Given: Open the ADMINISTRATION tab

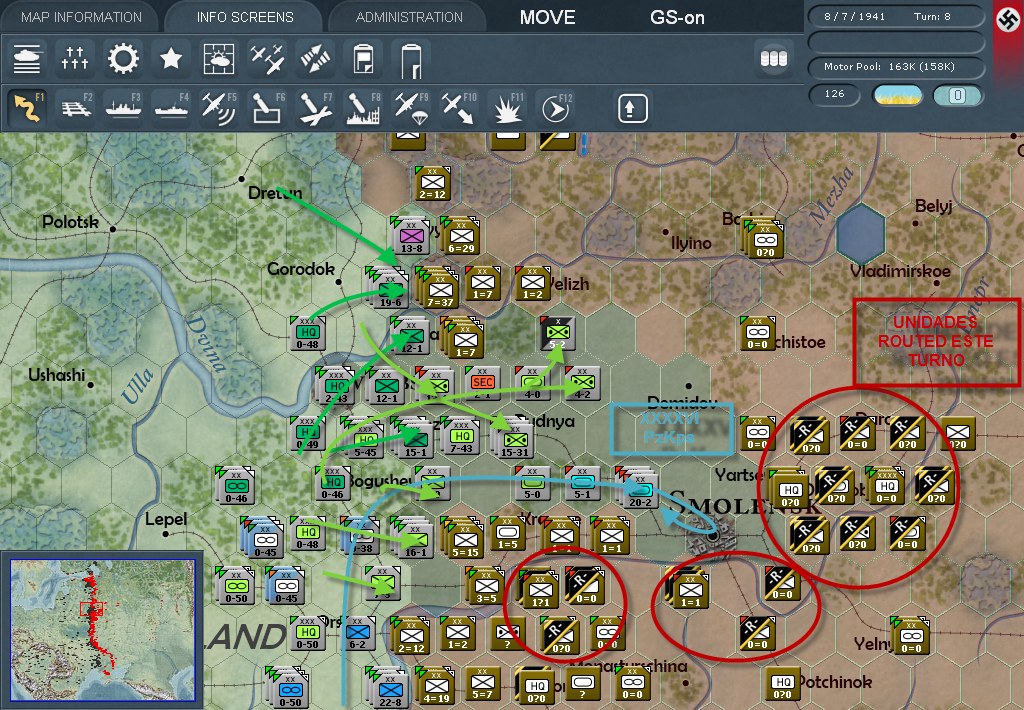Looking at the screenshot, I should (x=409, y=17).
